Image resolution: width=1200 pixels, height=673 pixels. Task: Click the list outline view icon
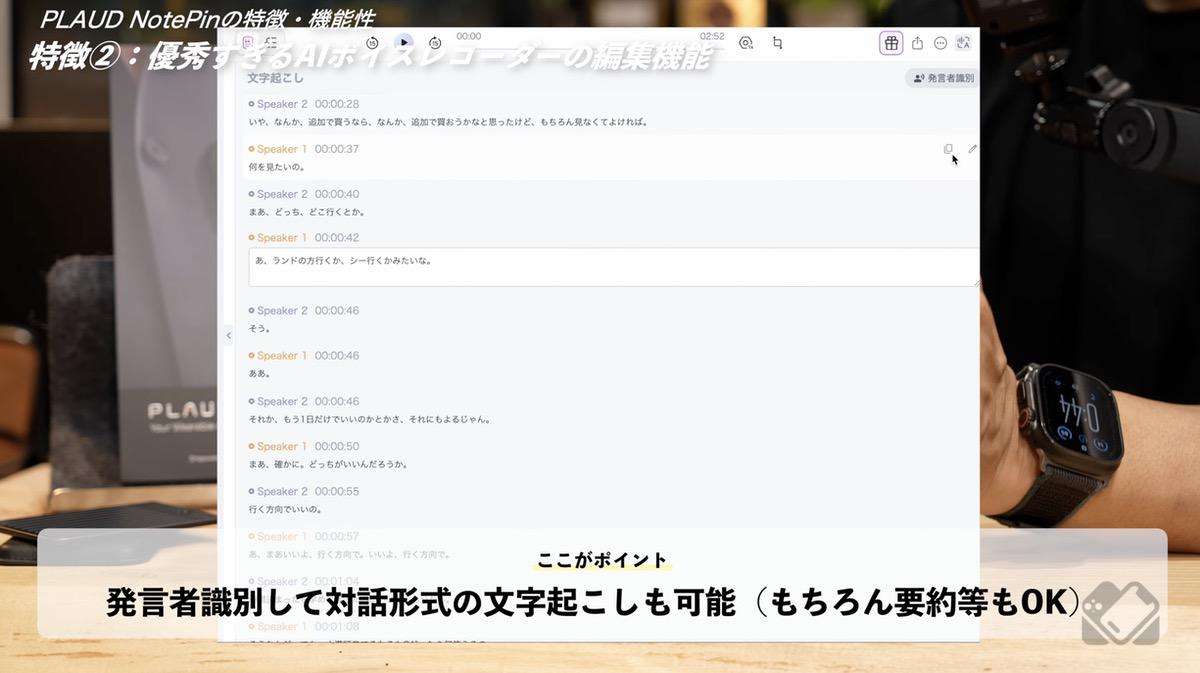(270, 43)
